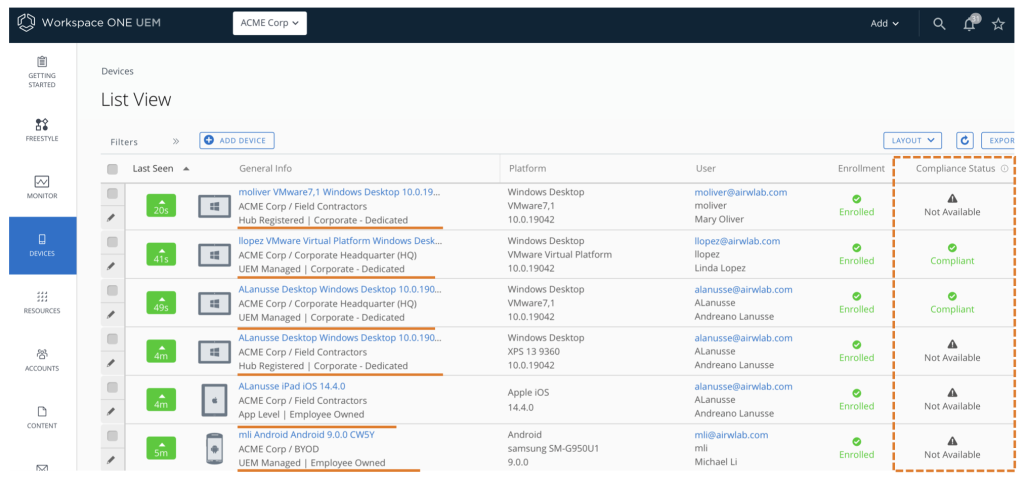Click the star favorites icon
This screenshot has height=487, width=1024.
pos(998,24)
